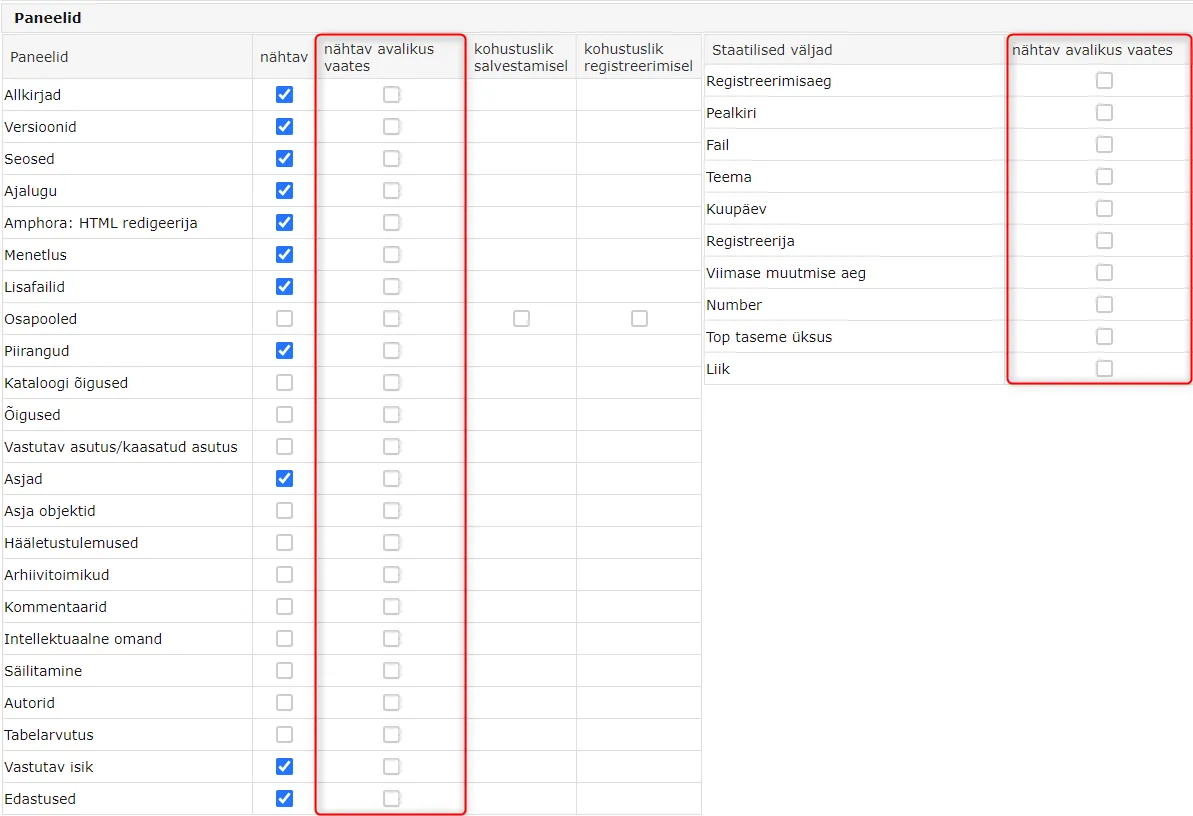Uncheck nähtav for Amphora: HTML redigeerija
The image size is (1193, 816).
tap(285, 222)
